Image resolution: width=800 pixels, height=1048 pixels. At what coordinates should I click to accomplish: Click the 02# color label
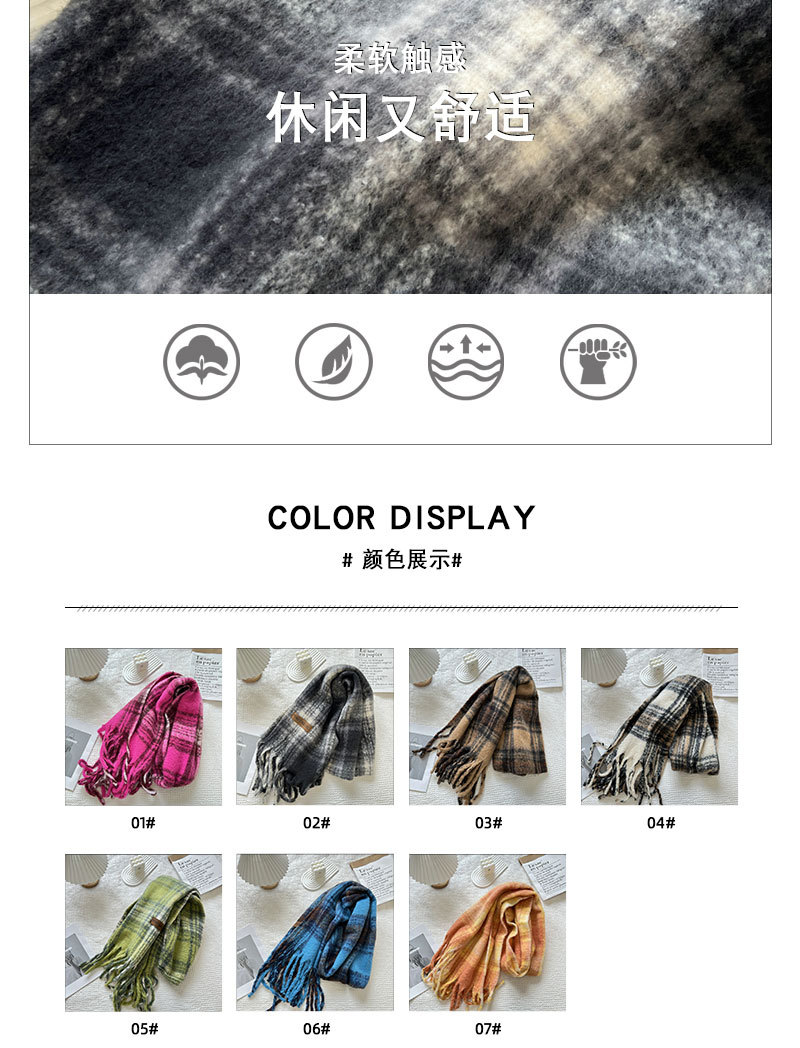click(x=317, y=823)
